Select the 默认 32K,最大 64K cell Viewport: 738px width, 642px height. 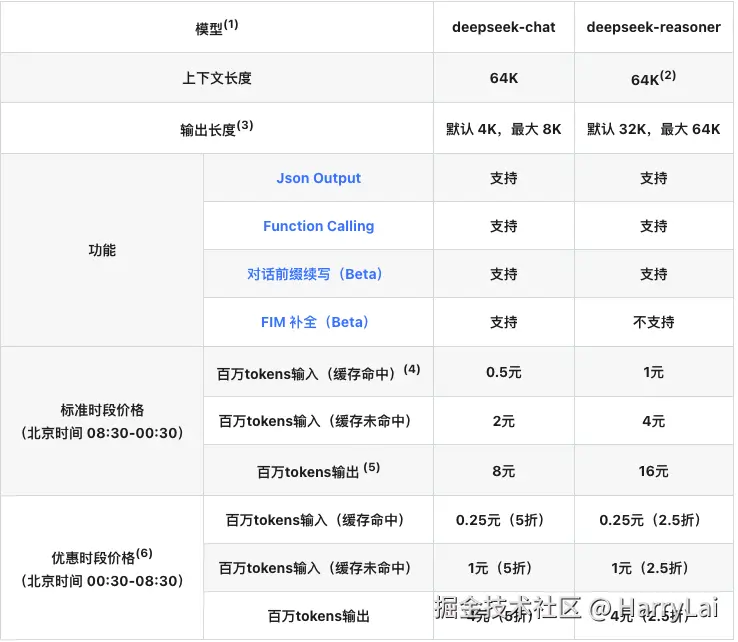(x=653, y=129)
